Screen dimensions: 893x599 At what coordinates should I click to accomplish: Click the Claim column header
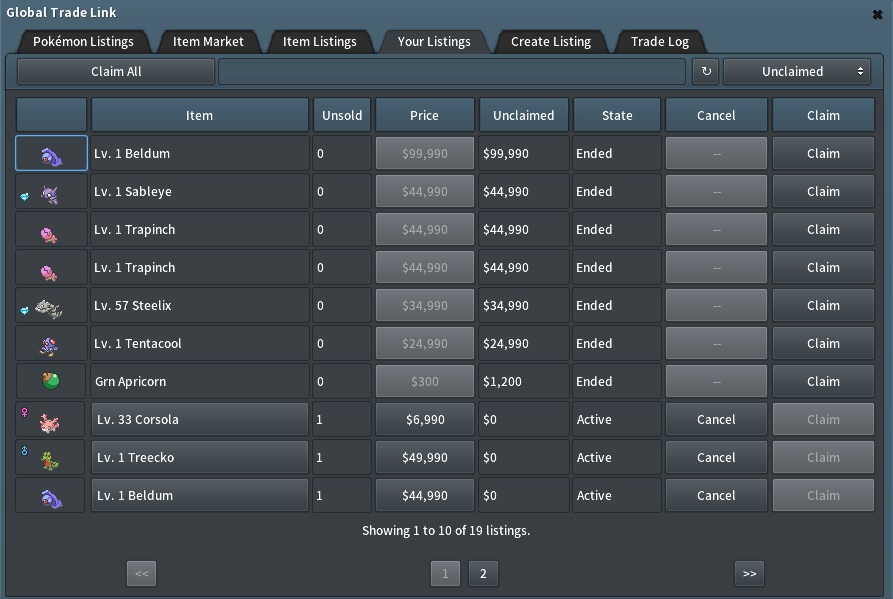point(823,115)
